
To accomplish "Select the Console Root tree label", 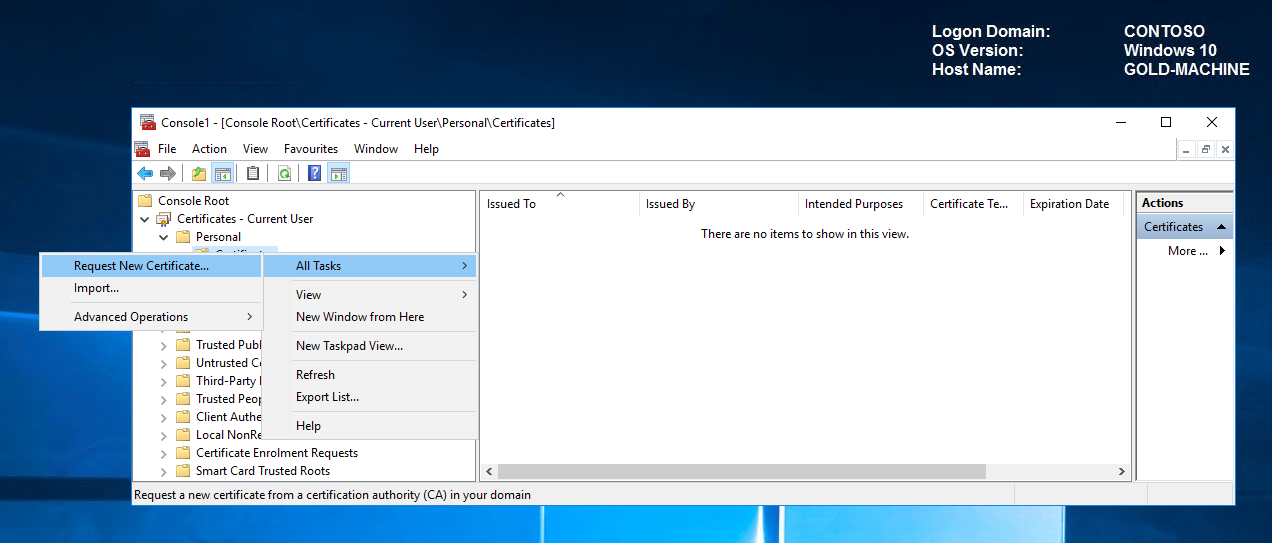I will [193, 200].
